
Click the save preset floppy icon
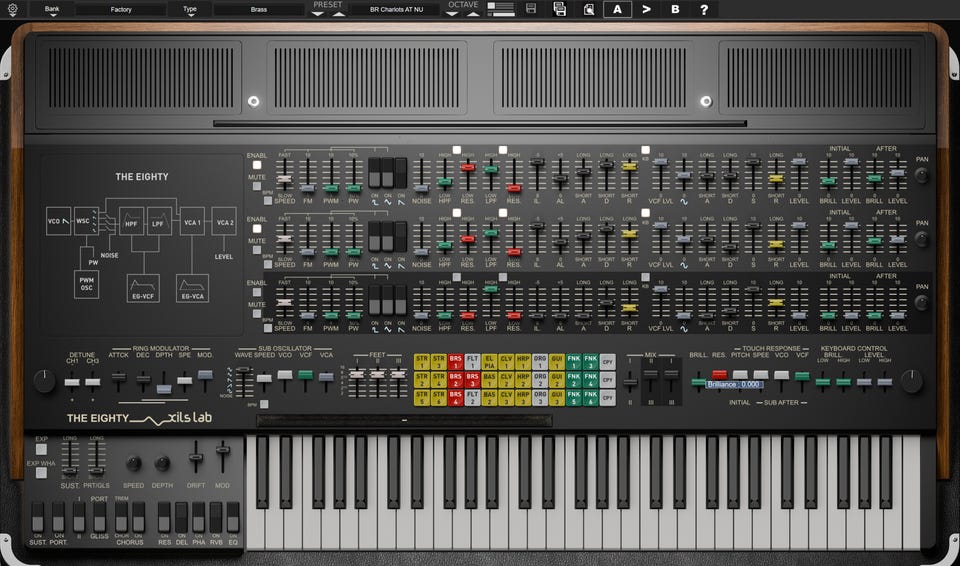coord(531,9)
